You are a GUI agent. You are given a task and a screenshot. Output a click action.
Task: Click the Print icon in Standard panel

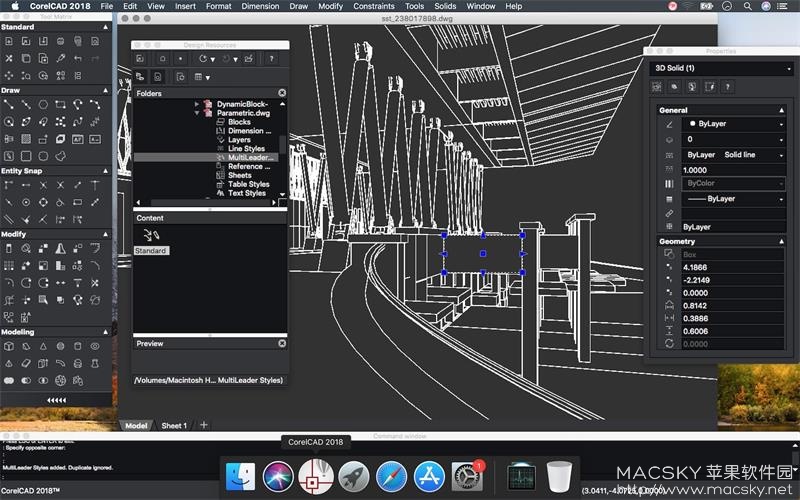60,41
